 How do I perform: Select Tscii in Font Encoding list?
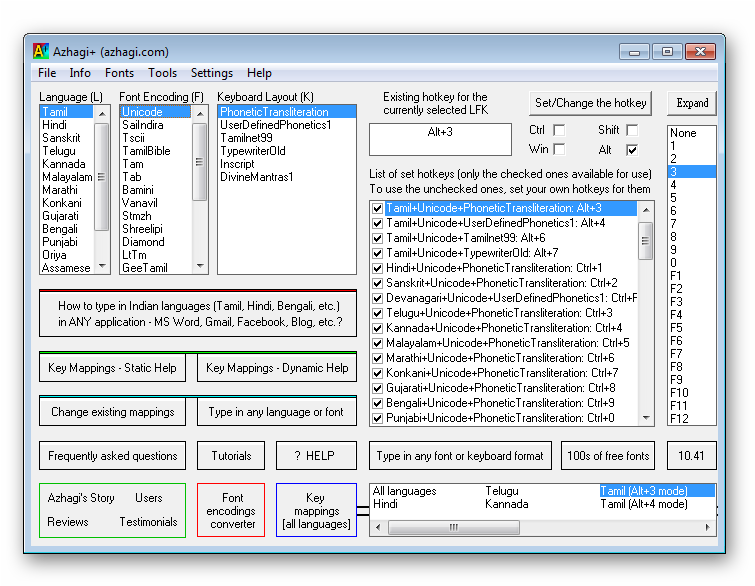[x=156, y=138]
